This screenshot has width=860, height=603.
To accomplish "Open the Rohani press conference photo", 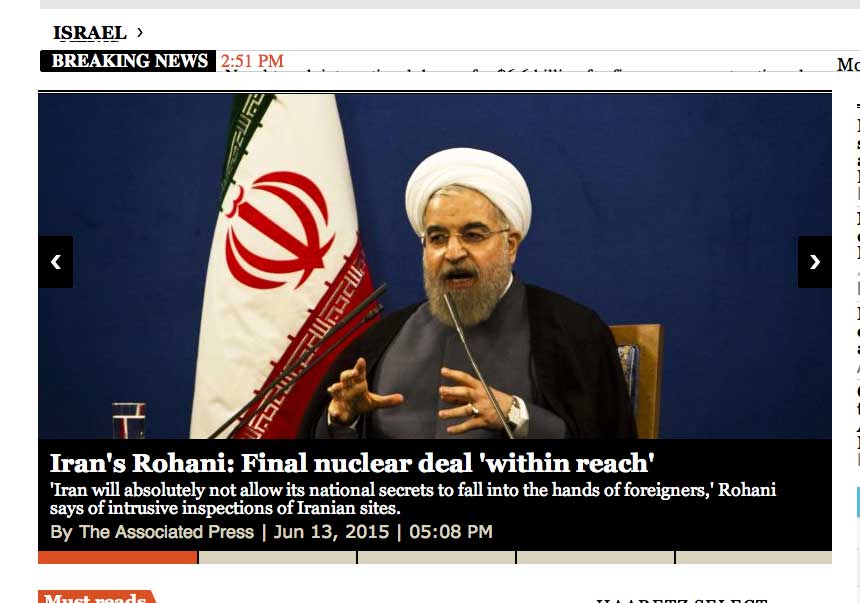I will click(435, 266).
